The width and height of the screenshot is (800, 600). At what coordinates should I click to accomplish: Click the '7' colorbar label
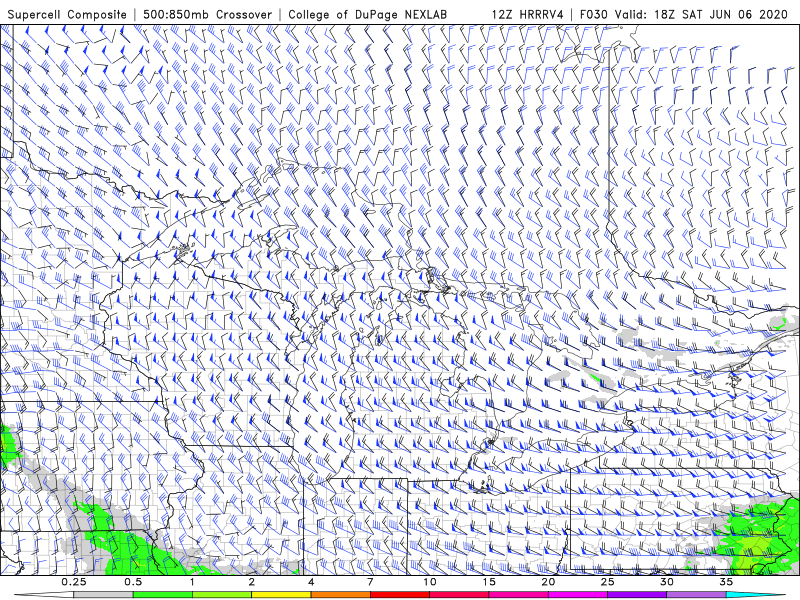click(370, 582)
